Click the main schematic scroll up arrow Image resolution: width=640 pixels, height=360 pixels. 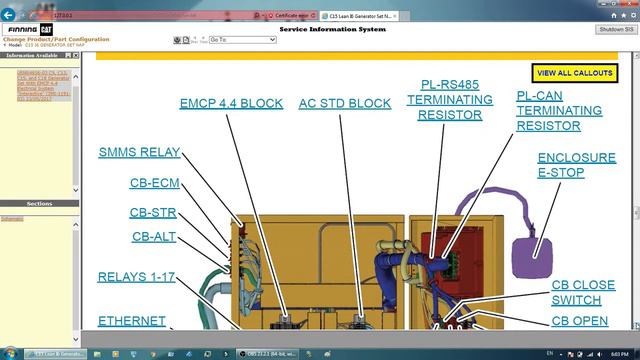pos(636,55)
